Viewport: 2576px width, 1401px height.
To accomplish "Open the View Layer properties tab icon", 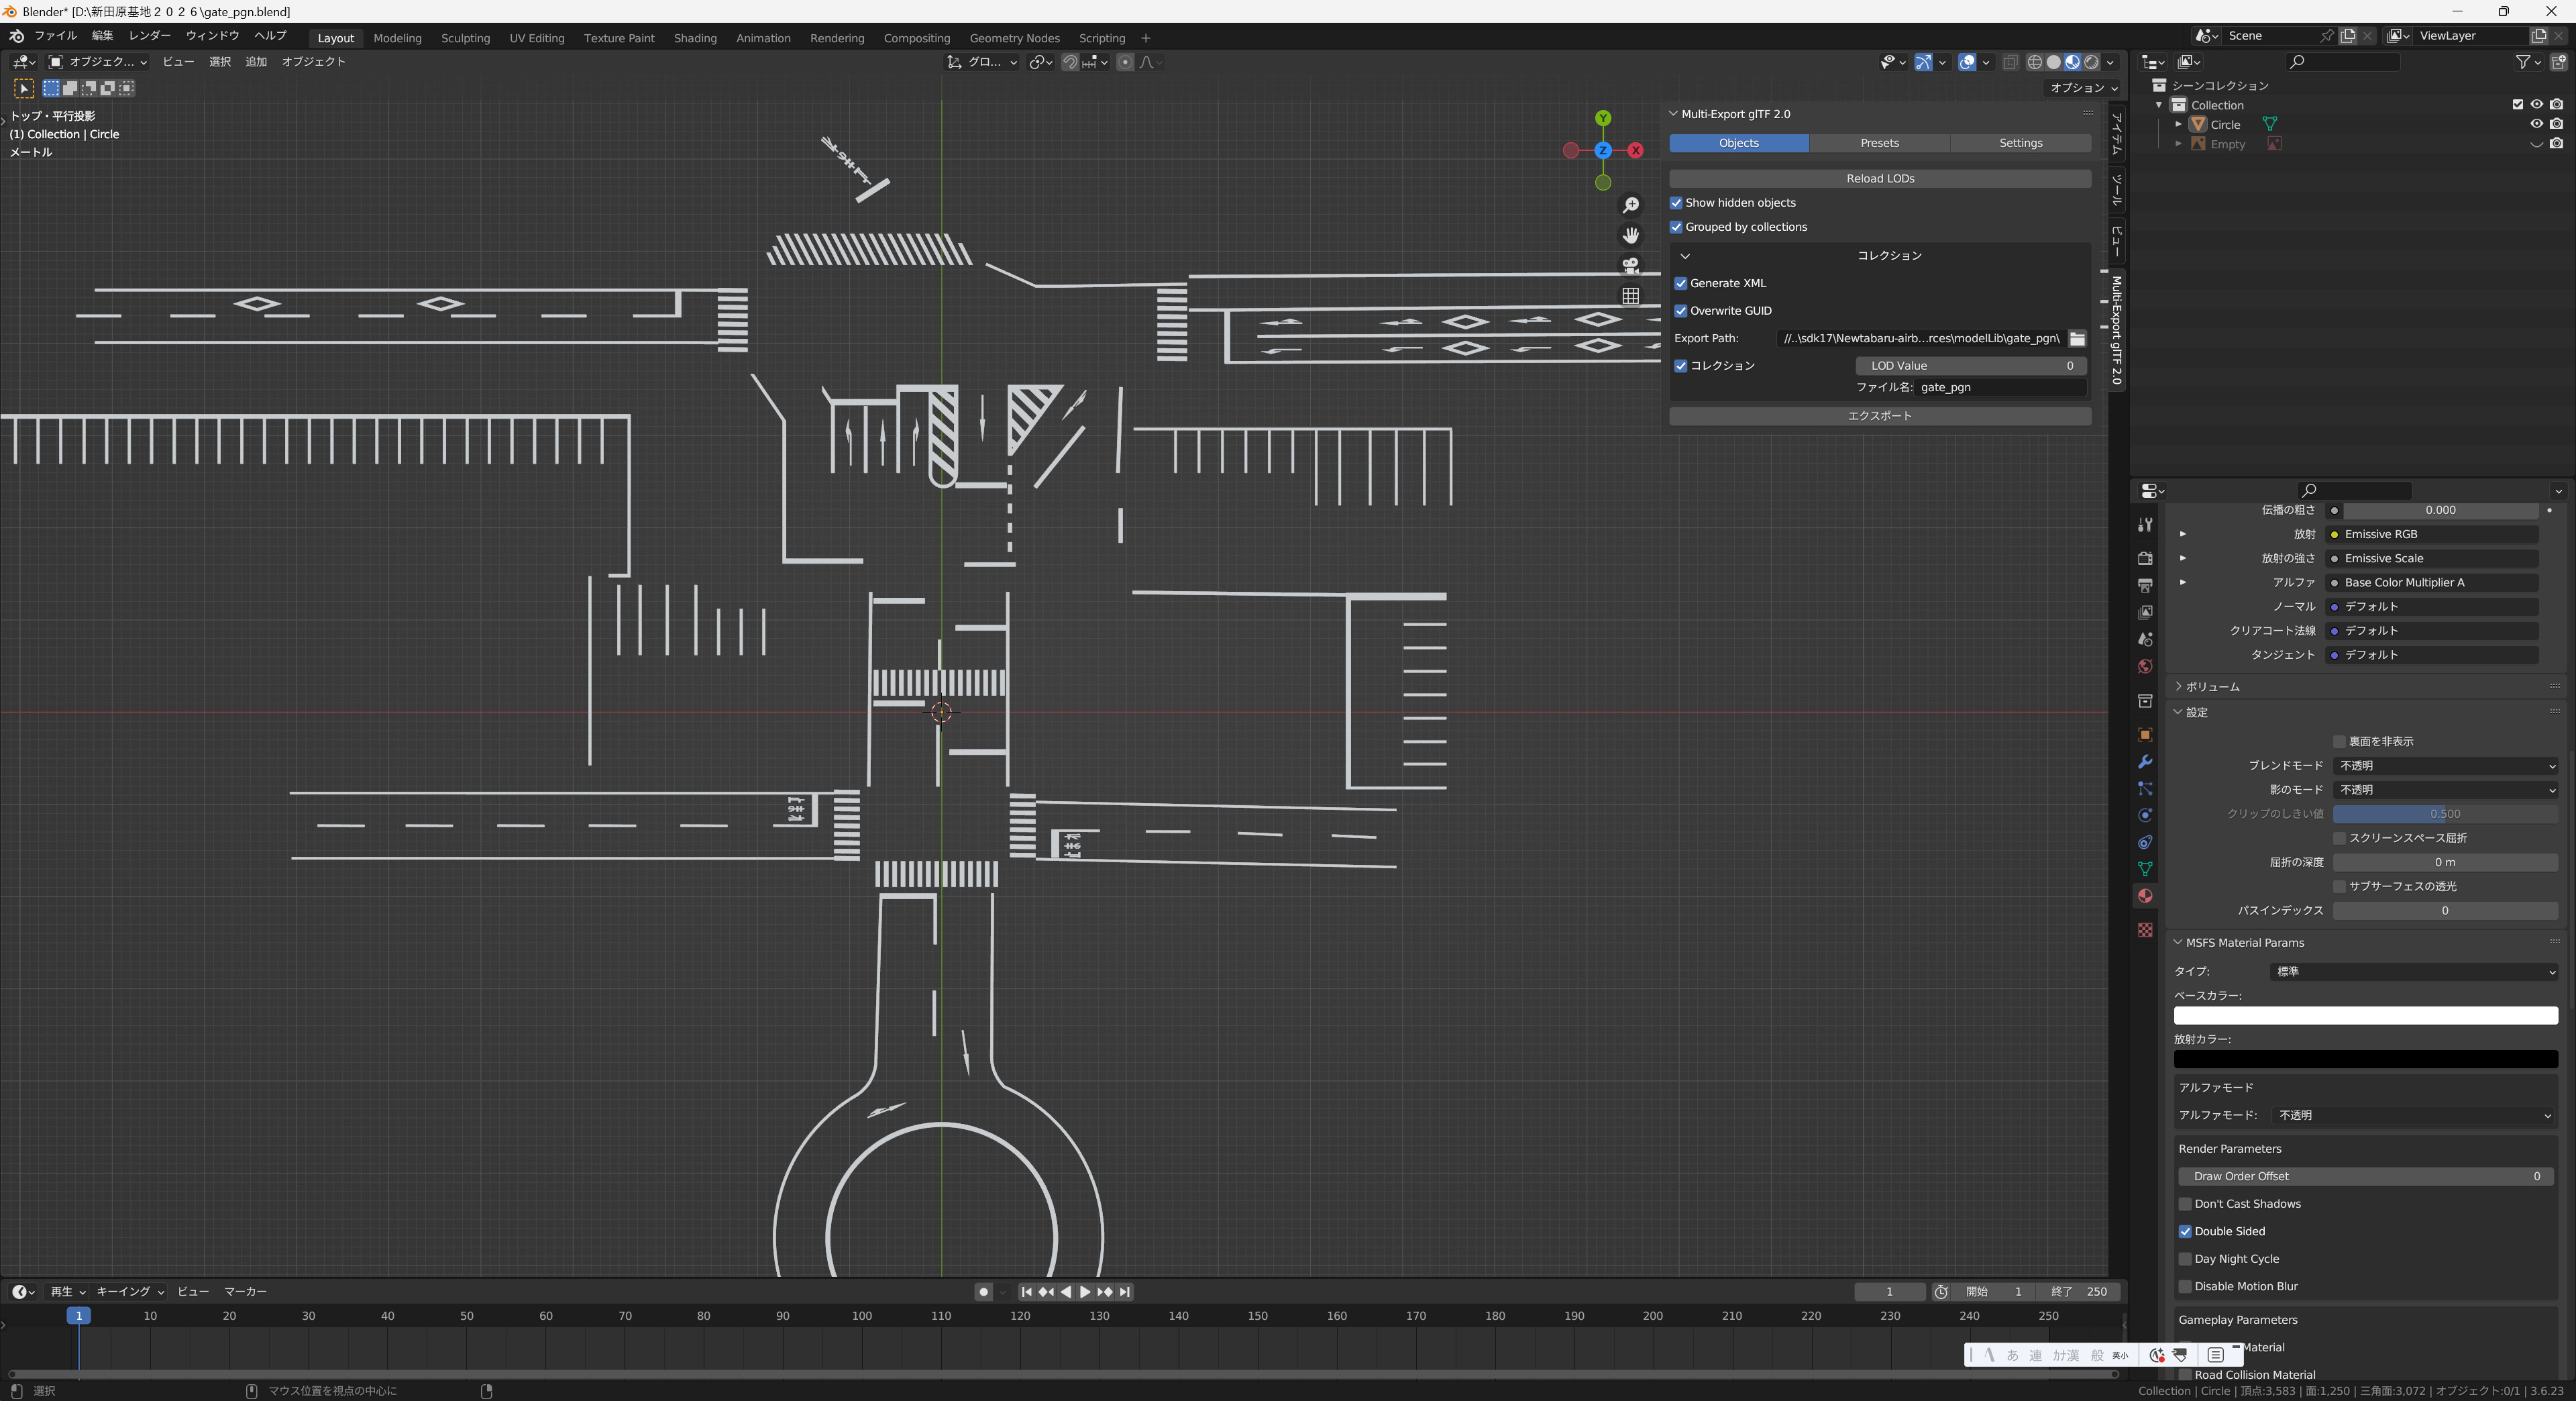I will [2144, 612].
